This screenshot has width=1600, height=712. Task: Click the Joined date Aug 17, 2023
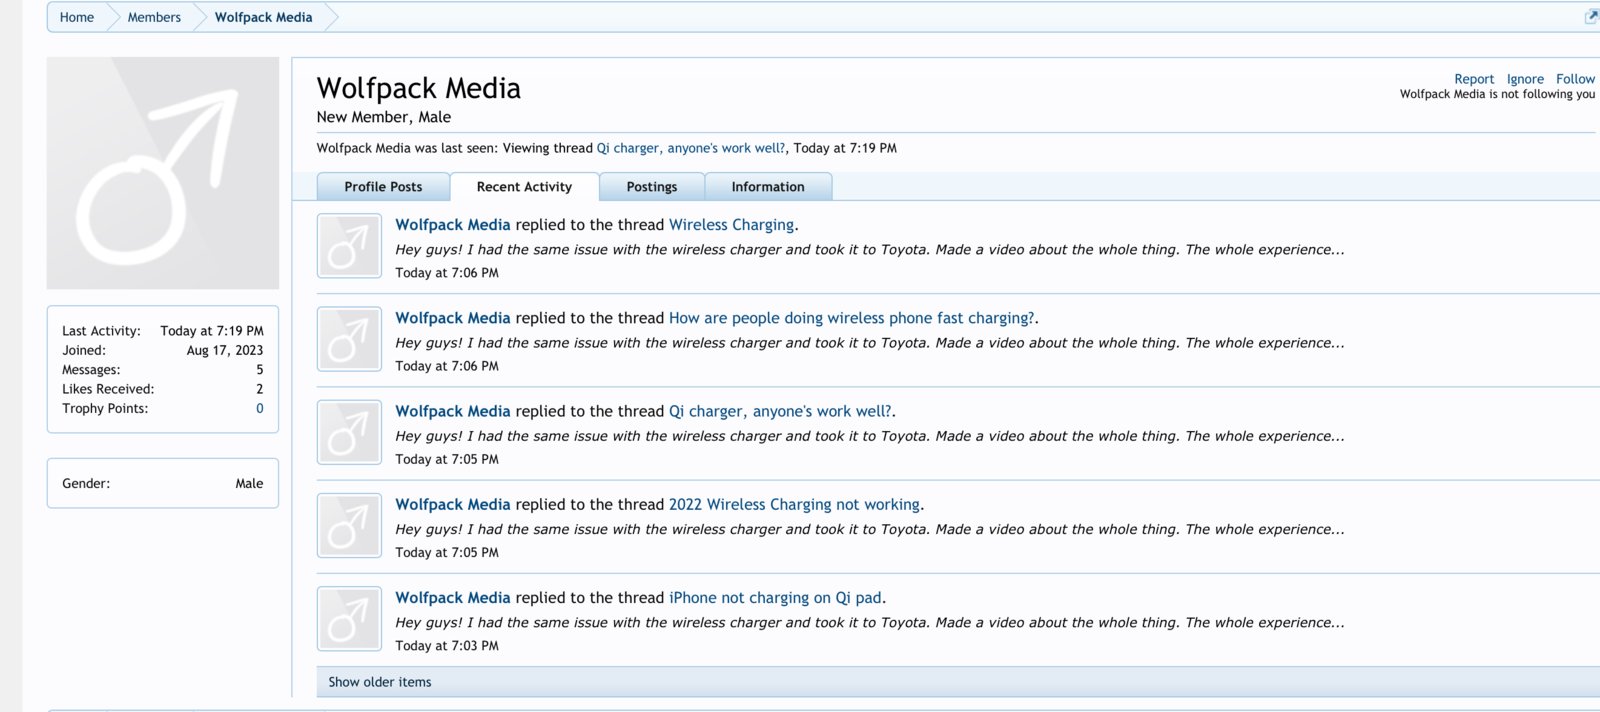tap(225, 350)
